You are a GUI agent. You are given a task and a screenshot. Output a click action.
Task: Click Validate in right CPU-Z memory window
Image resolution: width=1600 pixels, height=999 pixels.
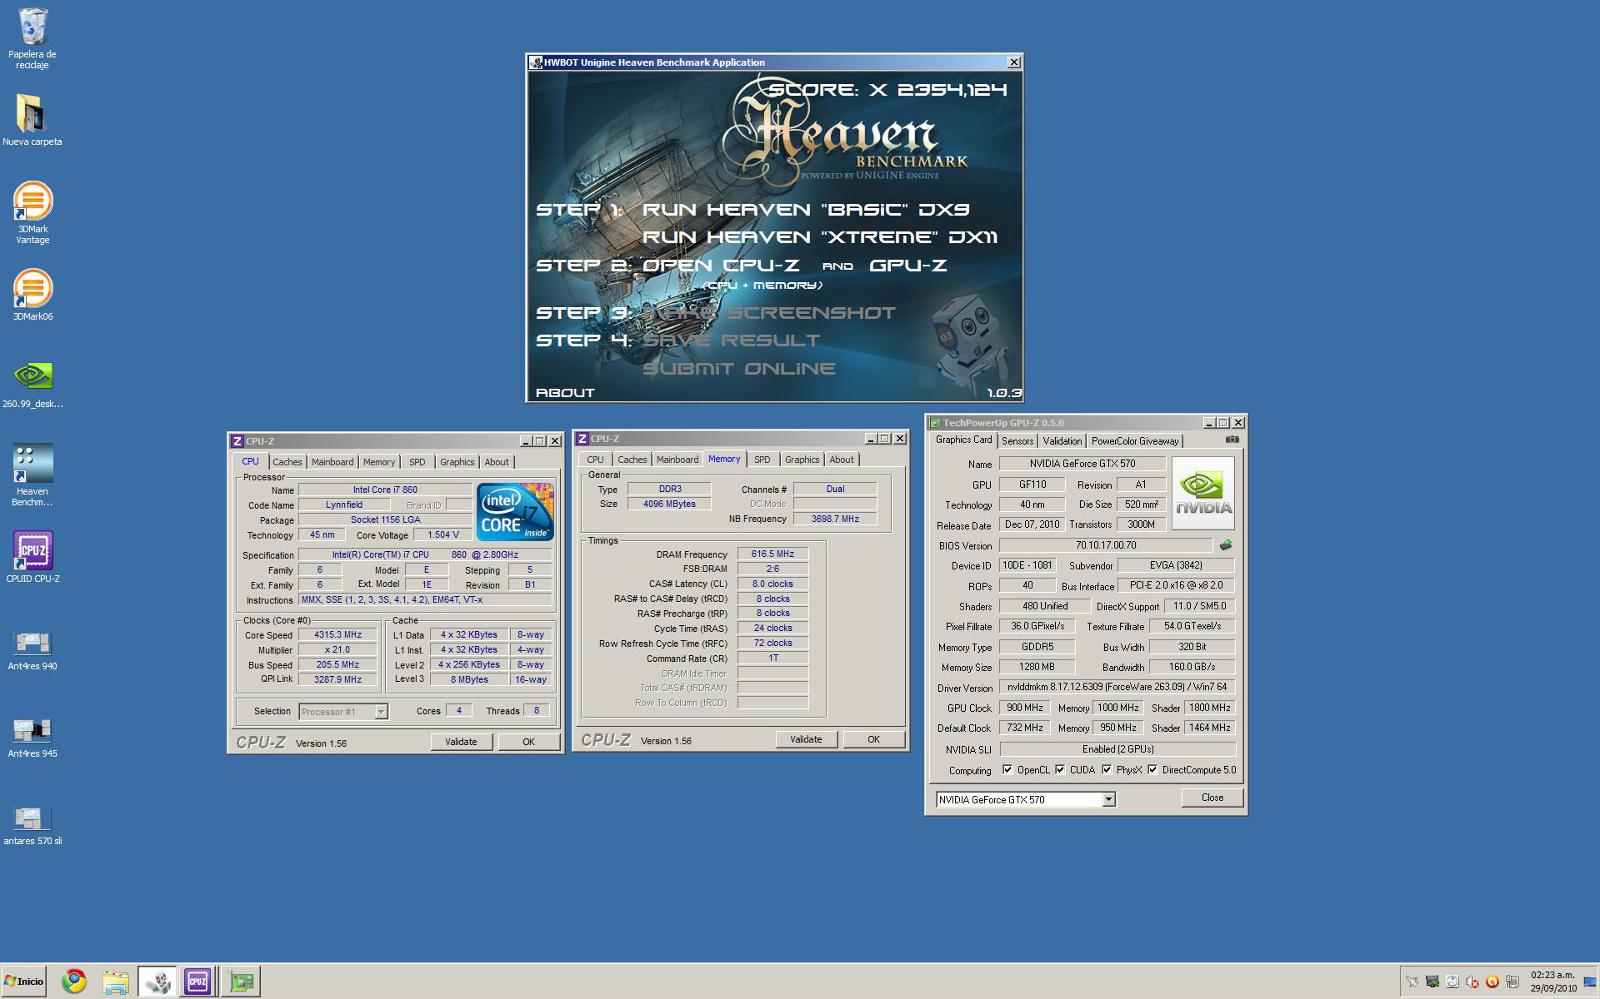tap(806, 740)
